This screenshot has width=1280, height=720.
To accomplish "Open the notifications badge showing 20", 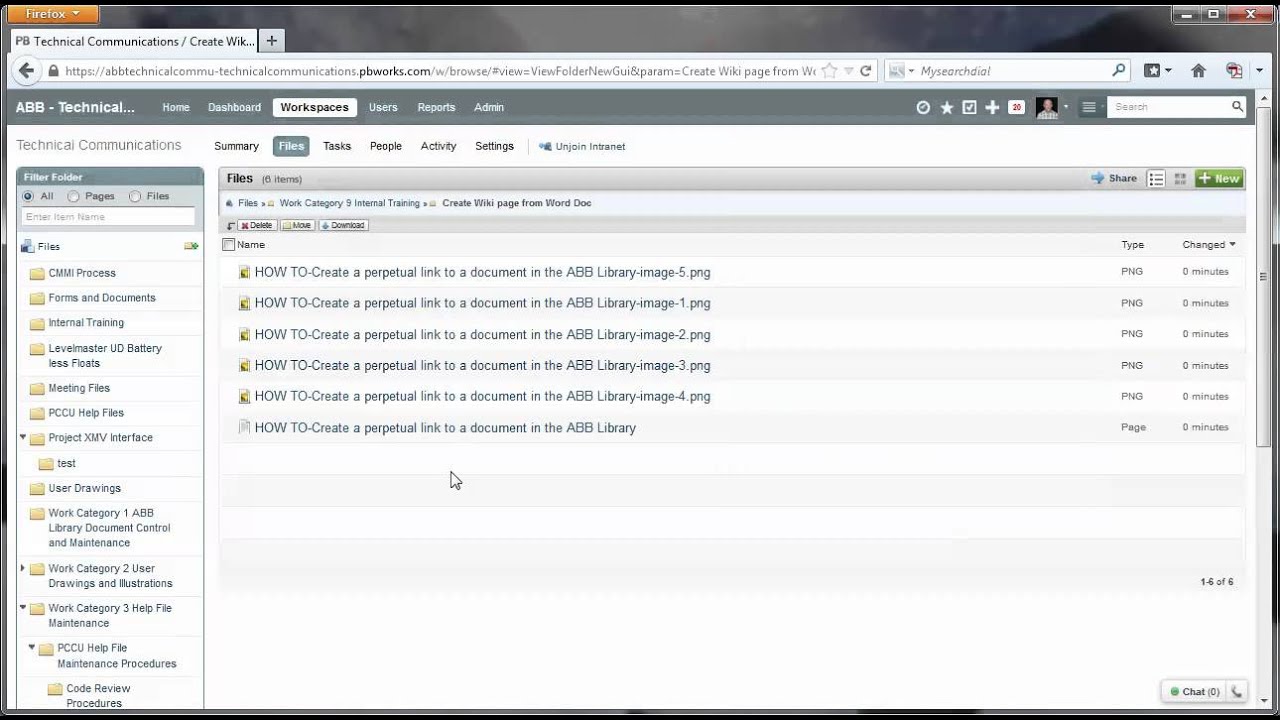I will pyautogui.click(x=1017, y=107).
